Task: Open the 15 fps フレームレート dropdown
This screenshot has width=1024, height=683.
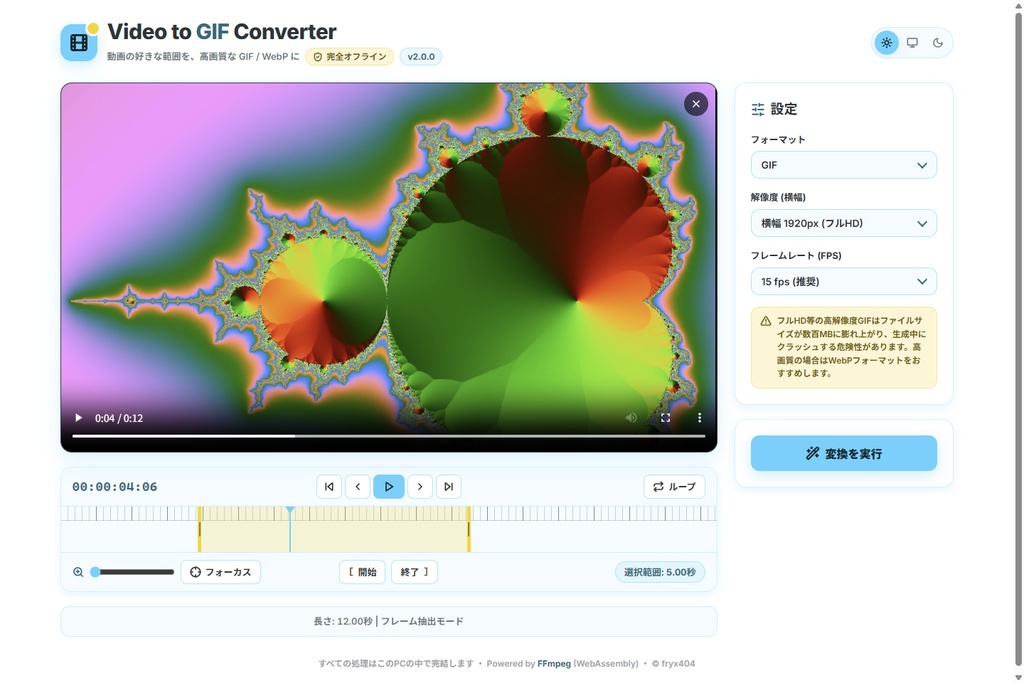Action: pos(844,281)
